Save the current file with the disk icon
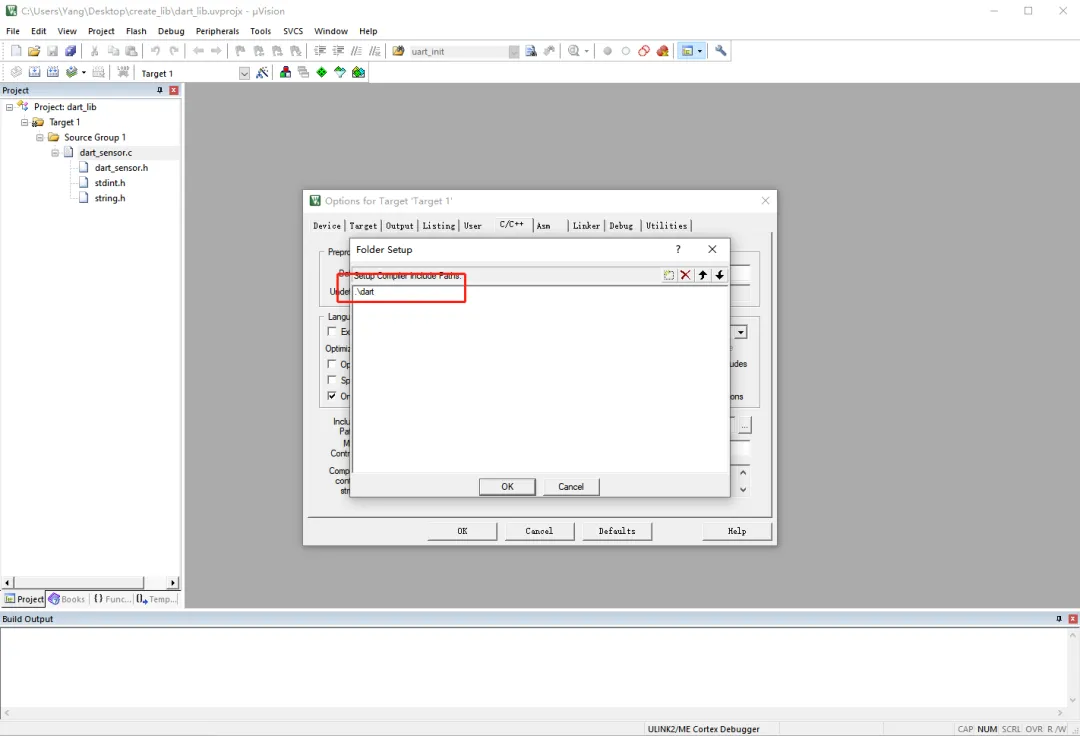Viewport: 1080px width, 736px height. [52, 51]
